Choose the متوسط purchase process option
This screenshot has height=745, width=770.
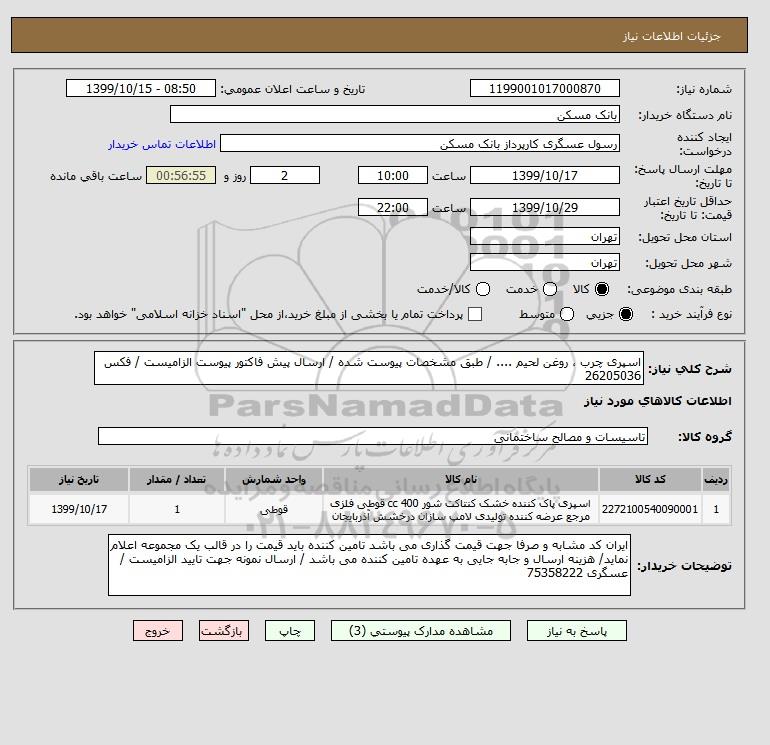point(567,314)
